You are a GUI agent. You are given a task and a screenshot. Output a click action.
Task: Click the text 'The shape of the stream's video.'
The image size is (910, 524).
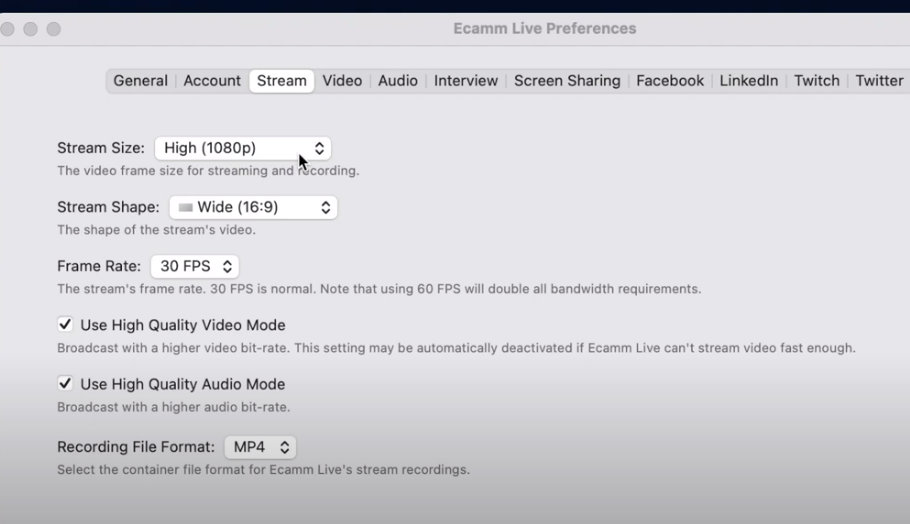click(x=156, y=230)
